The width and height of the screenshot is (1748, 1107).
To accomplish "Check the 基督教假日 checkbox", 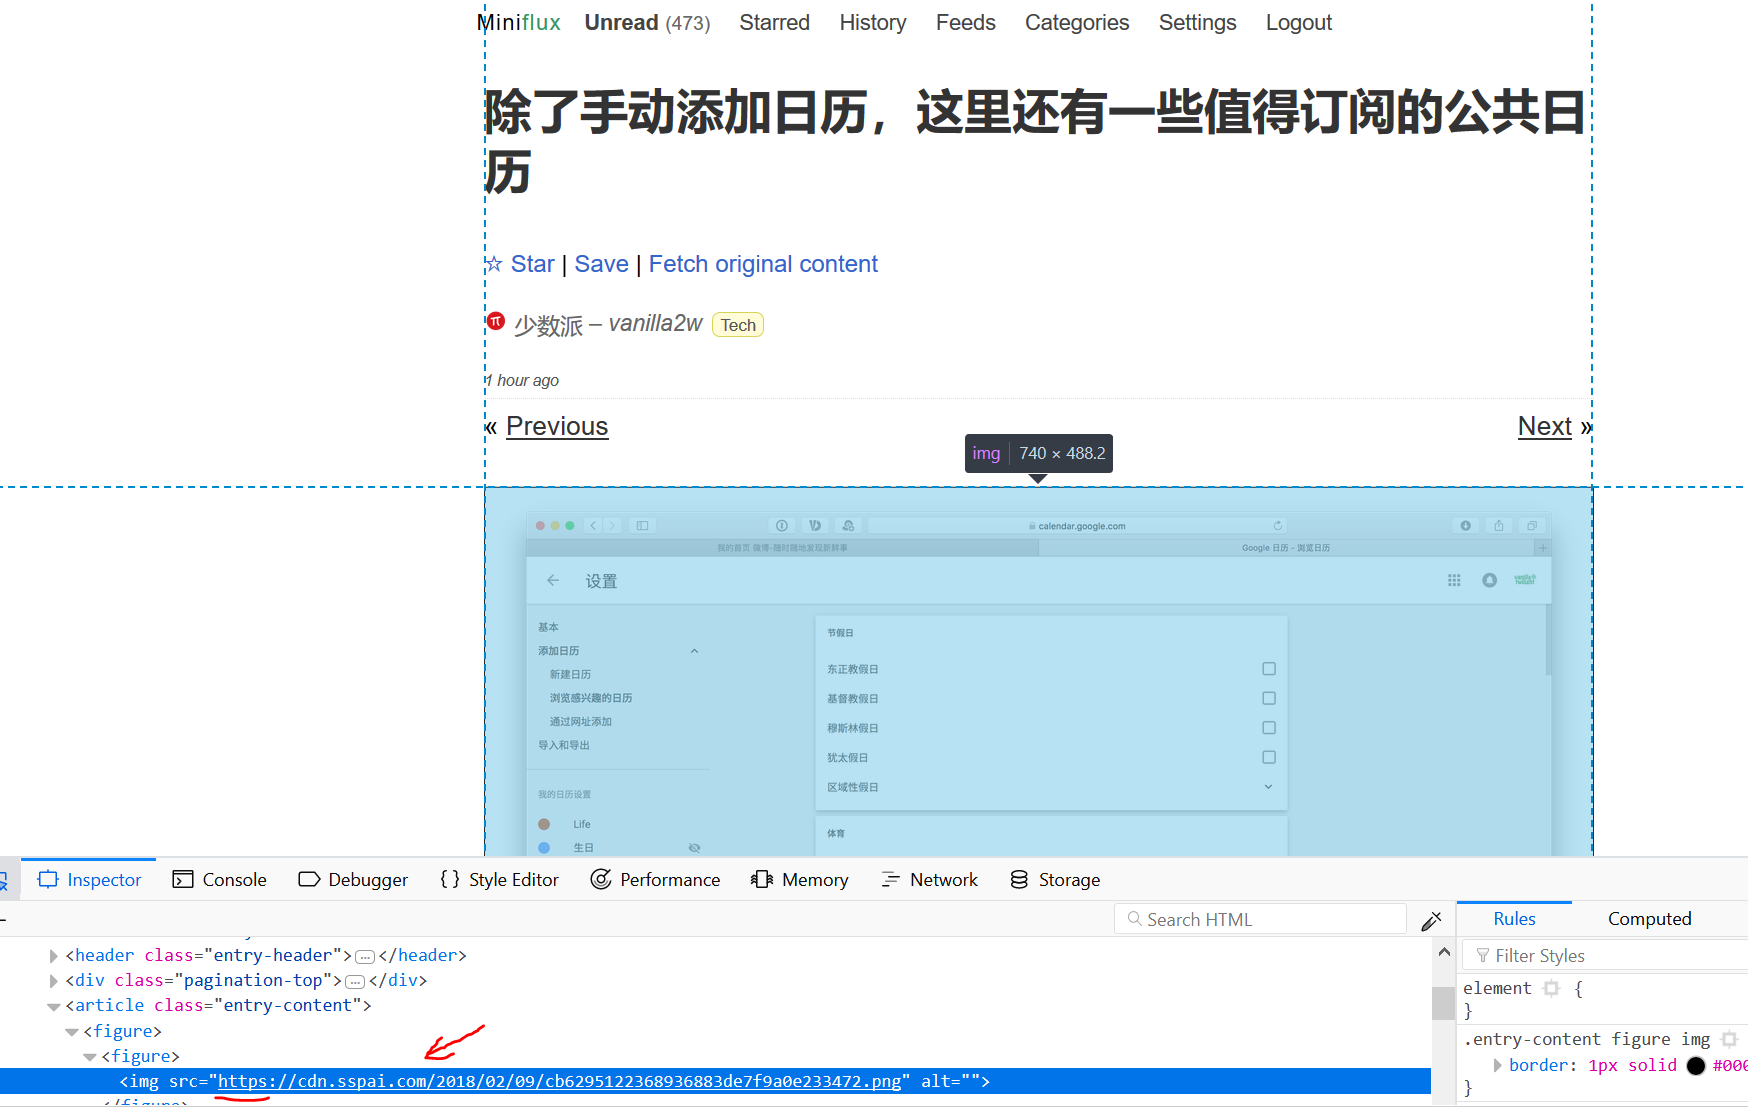I will point(1269,698).
